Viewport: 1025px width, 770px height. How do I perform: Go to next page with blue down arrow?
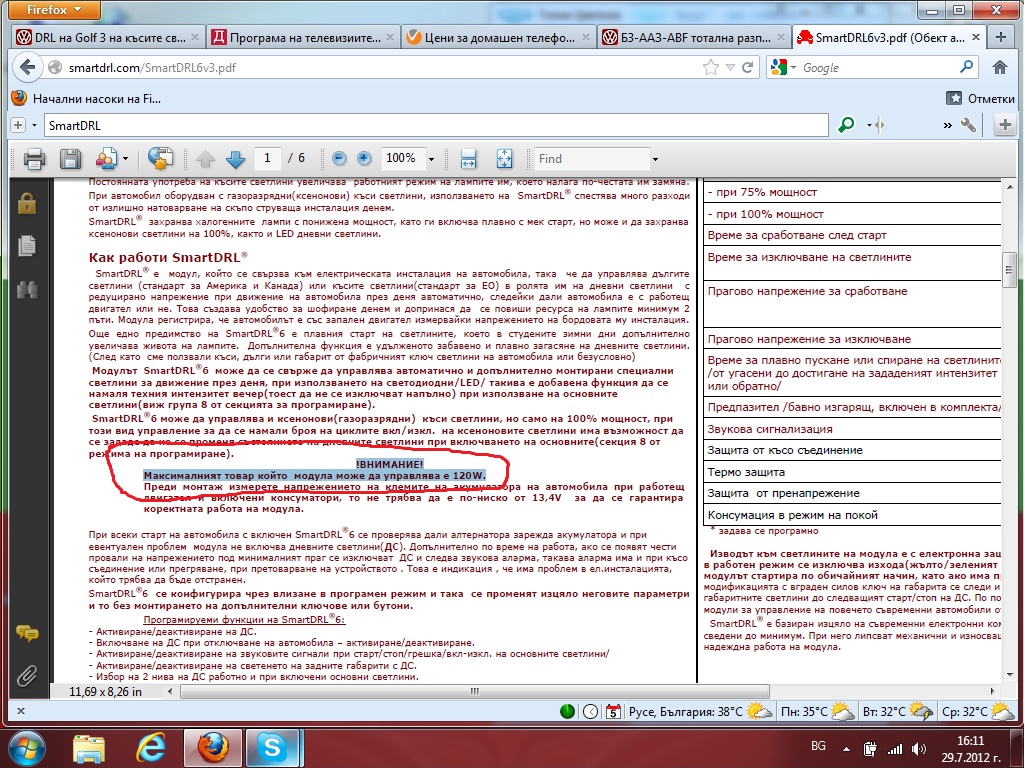pyautogui.click(x=235, y=159)
